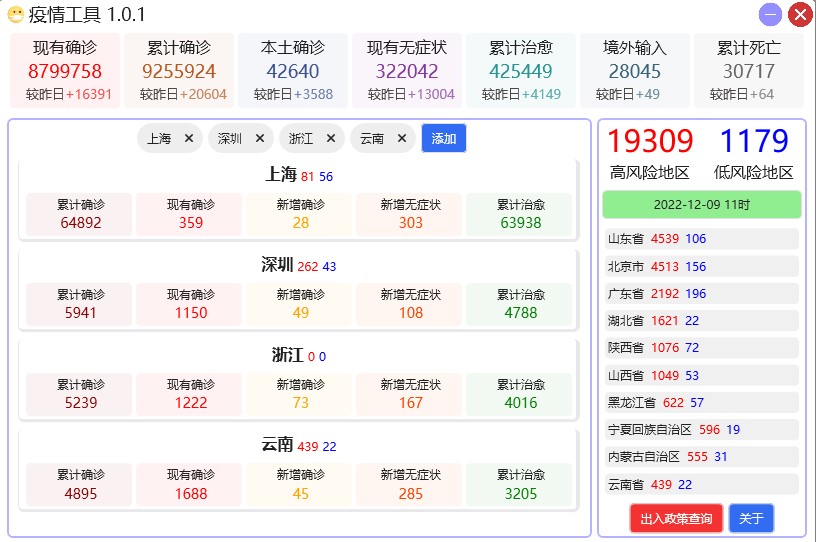The height and width of the screenshot is (542, 816).
Task: Click the blue 添加 button
Action: click(x=443, y=138)
